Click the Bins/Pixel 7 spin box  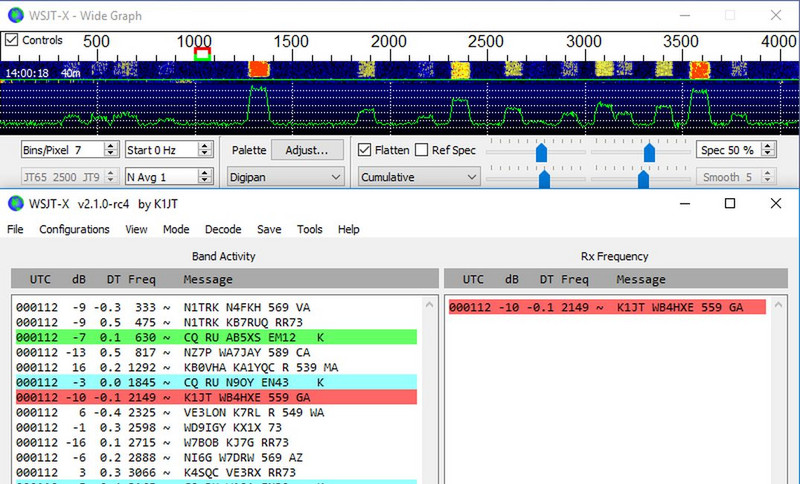point(70,150)
